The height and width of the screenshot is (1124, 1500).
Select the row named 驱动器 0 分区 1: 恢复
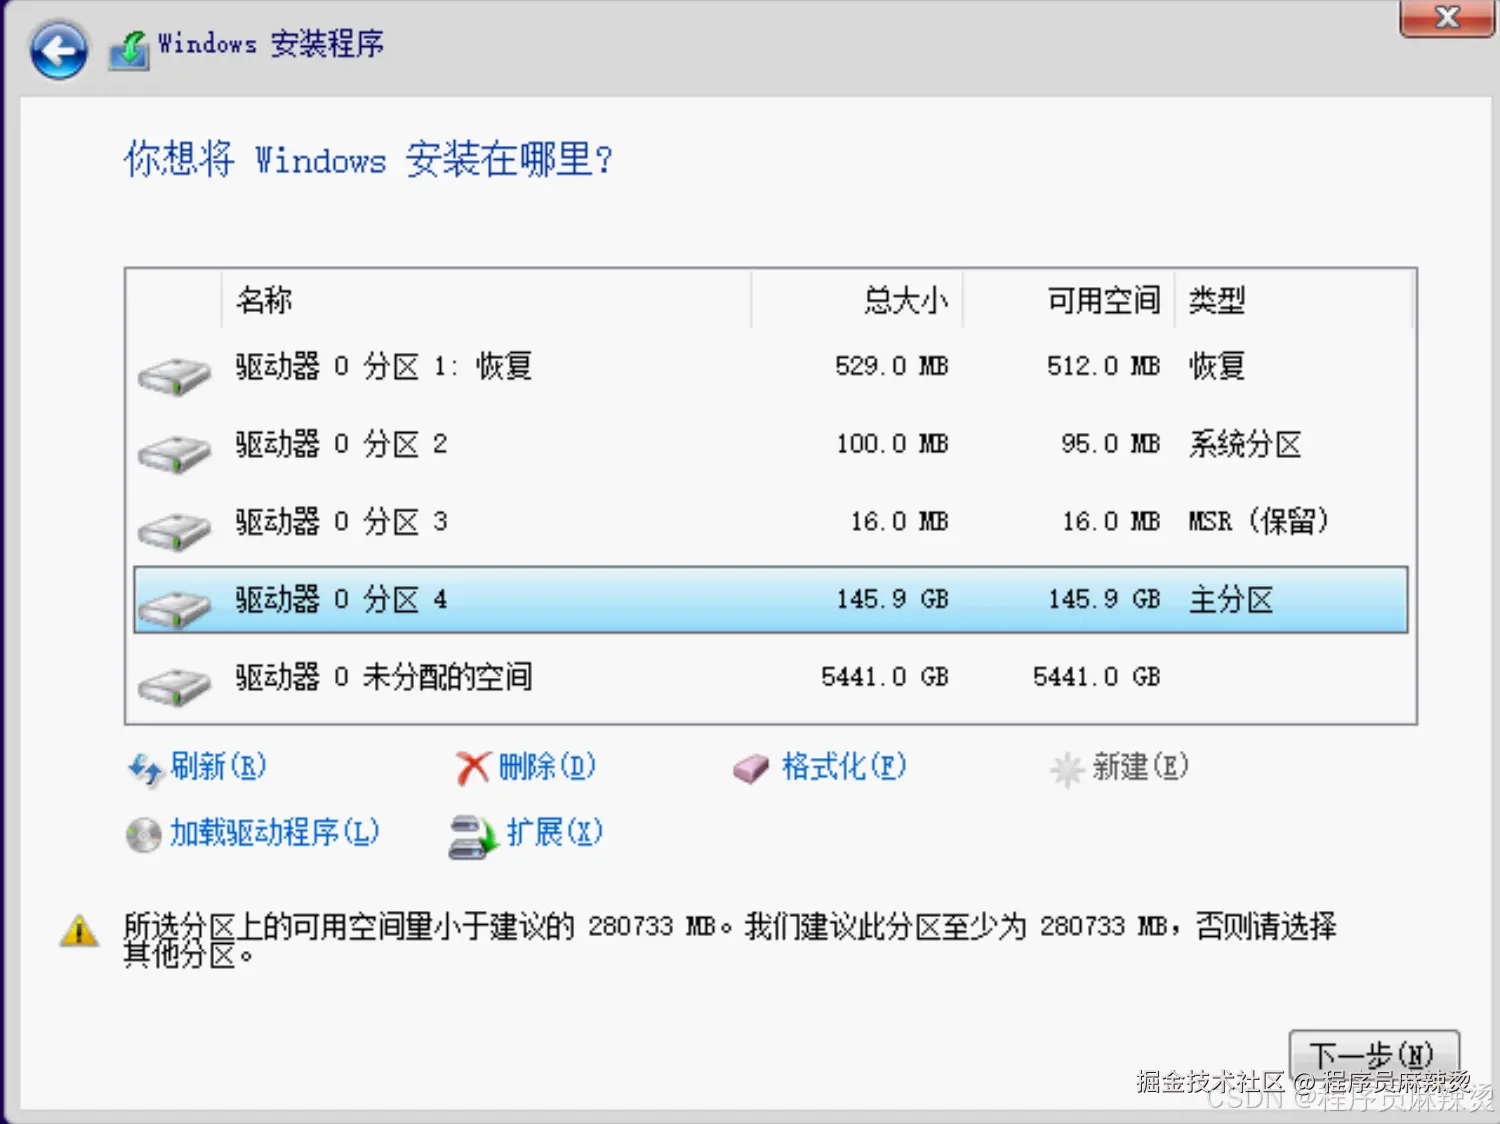(771, 366)
